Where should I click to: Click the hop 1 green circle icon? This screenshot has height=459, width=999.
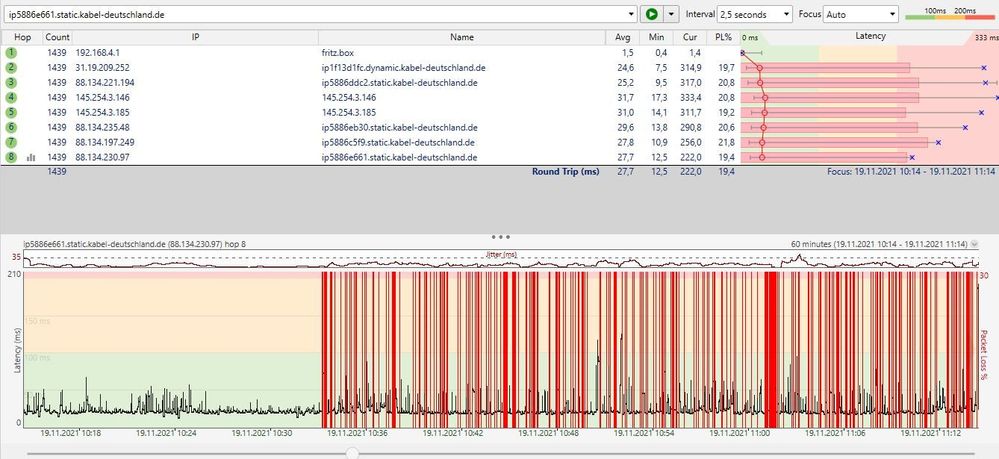click(11, 51)
